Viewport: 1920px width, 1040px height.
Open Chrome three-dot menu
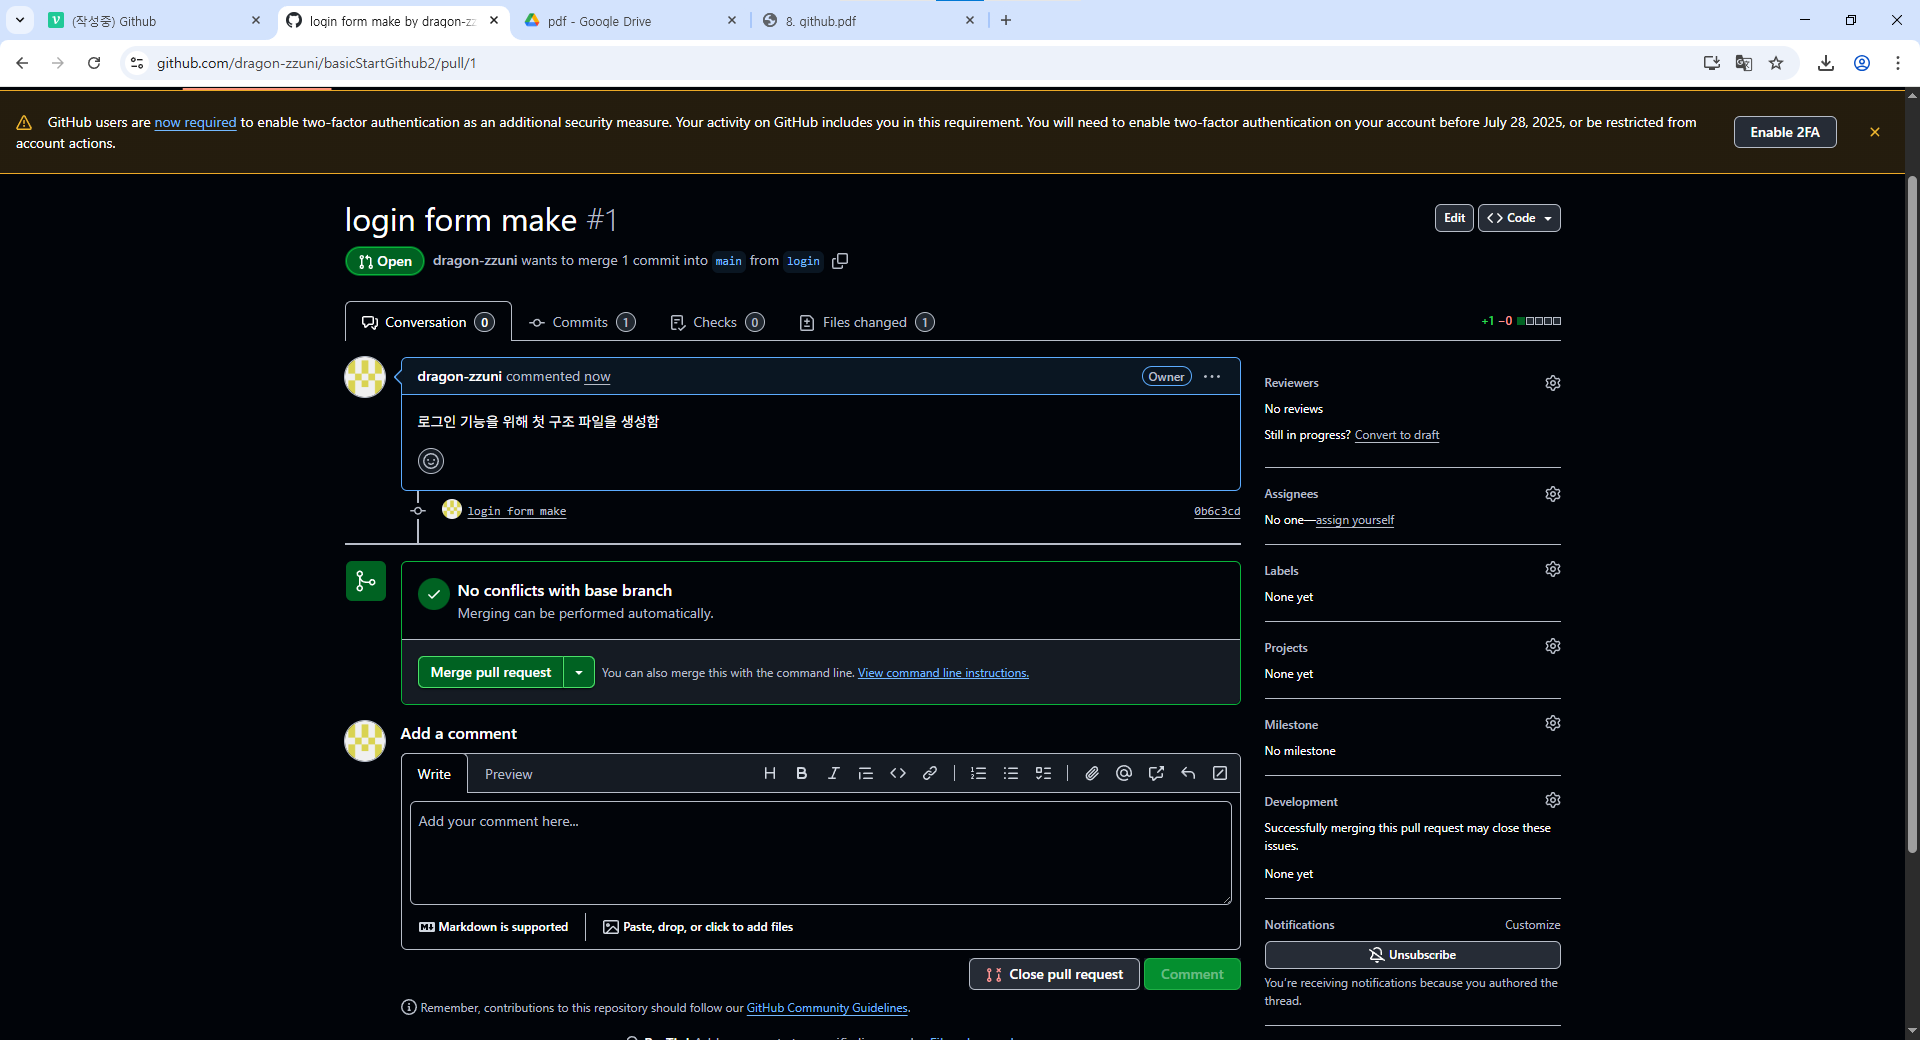(x=1897, y=63)
